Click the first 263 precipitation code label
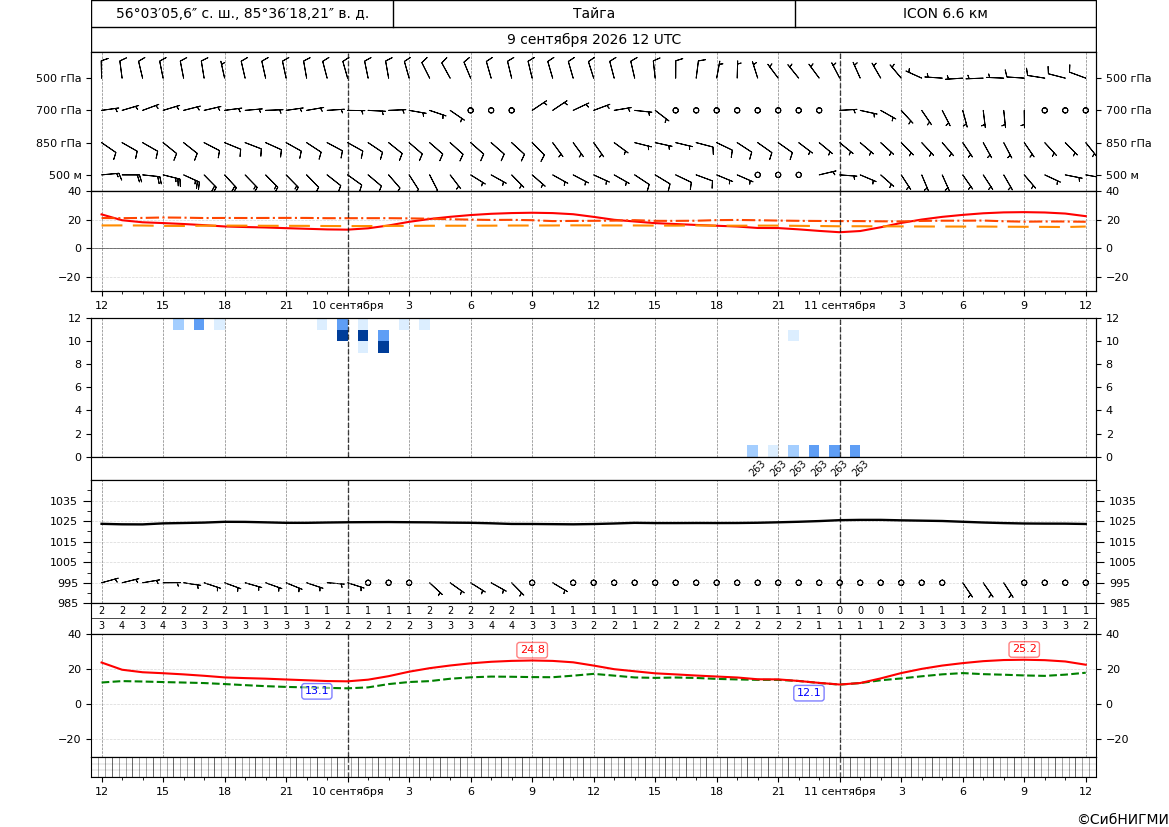 756,468
